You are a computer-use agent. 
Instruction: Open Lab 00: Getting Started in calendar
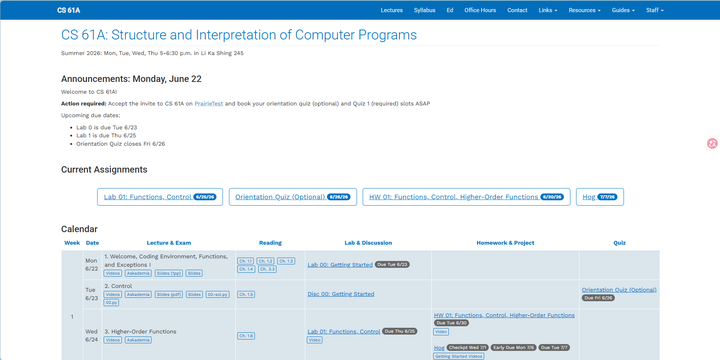coord(340,265)
